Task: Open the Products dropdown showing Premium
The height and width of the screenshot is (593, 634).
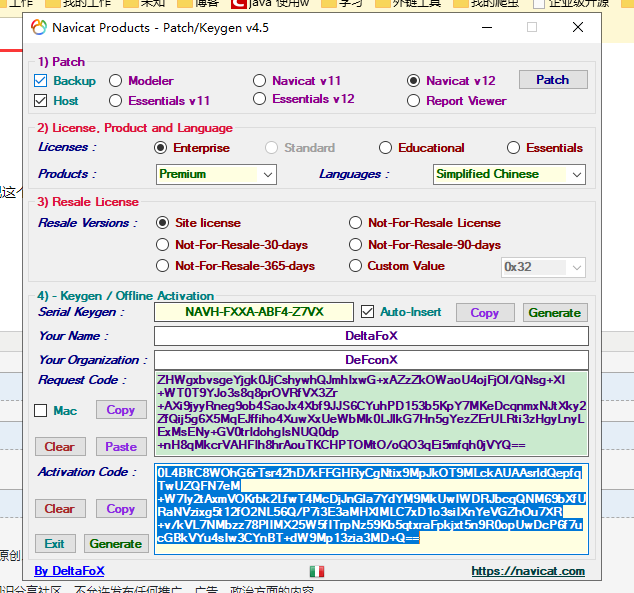Action: tap(216, 174)
